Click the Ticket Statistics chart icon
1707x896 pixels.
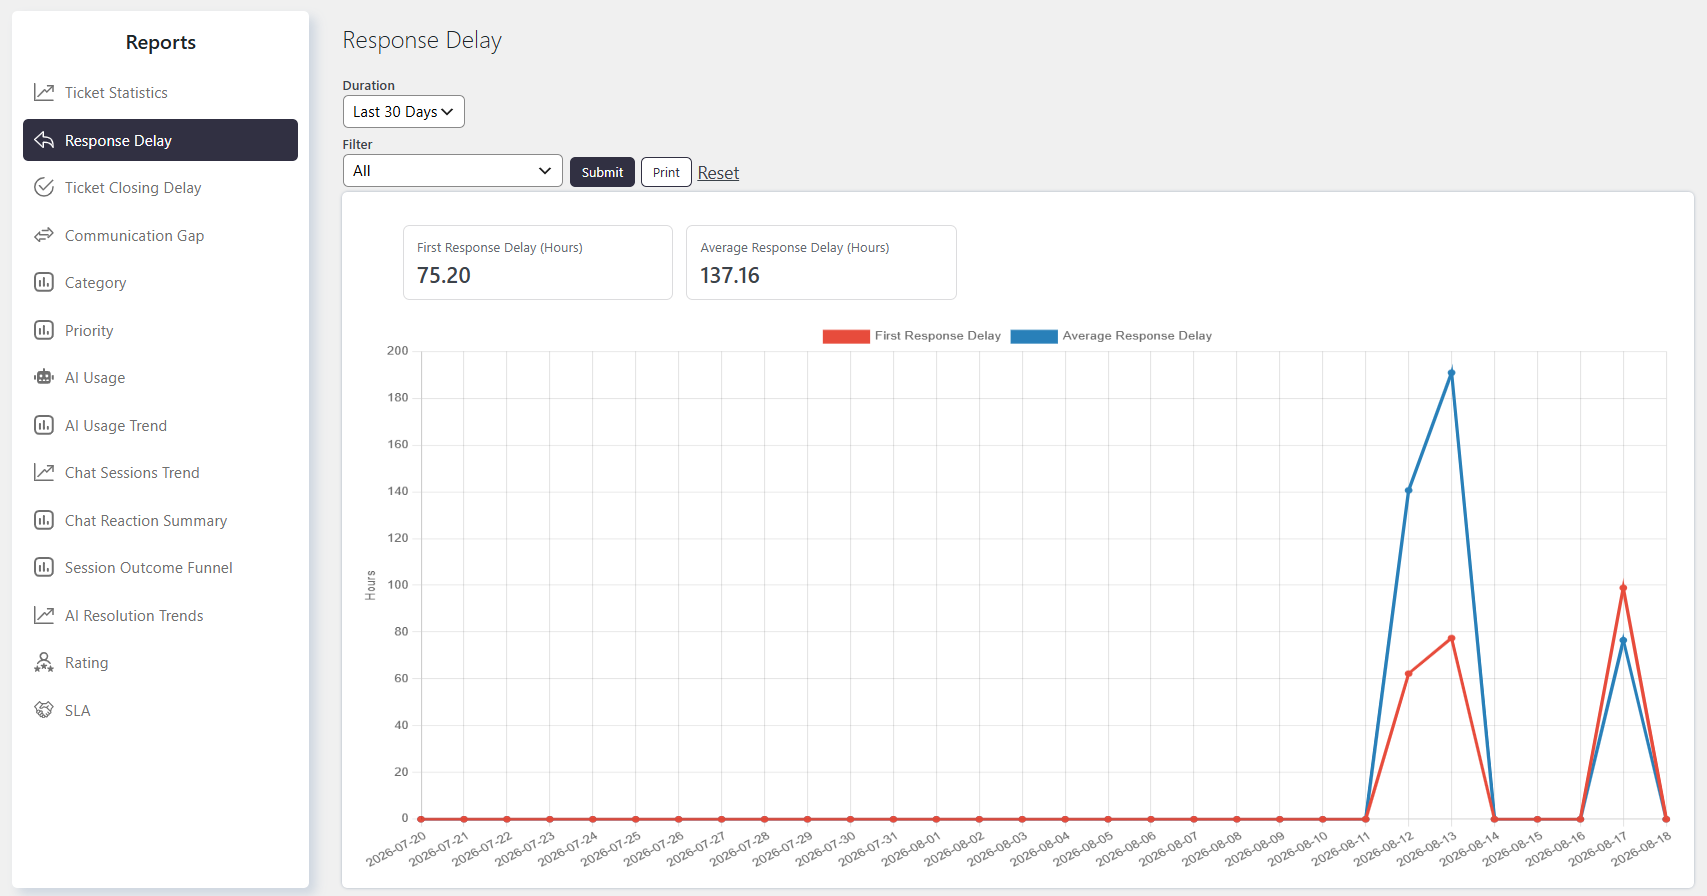44,92
